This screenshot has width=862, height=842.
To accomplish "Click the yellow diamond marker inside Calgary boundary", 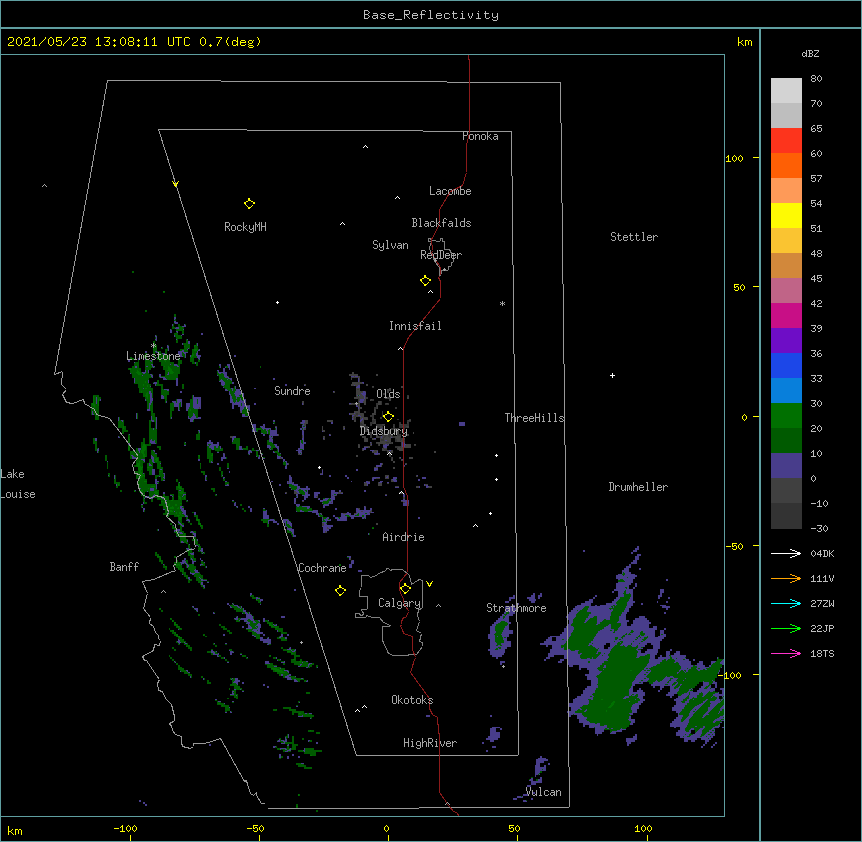I will (405, 589).
